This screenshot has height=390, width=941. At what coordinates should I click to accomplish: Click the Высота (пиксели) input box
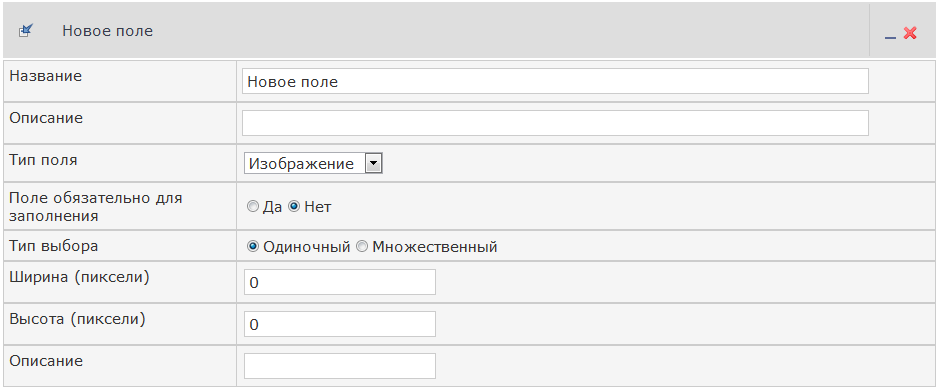340,324
